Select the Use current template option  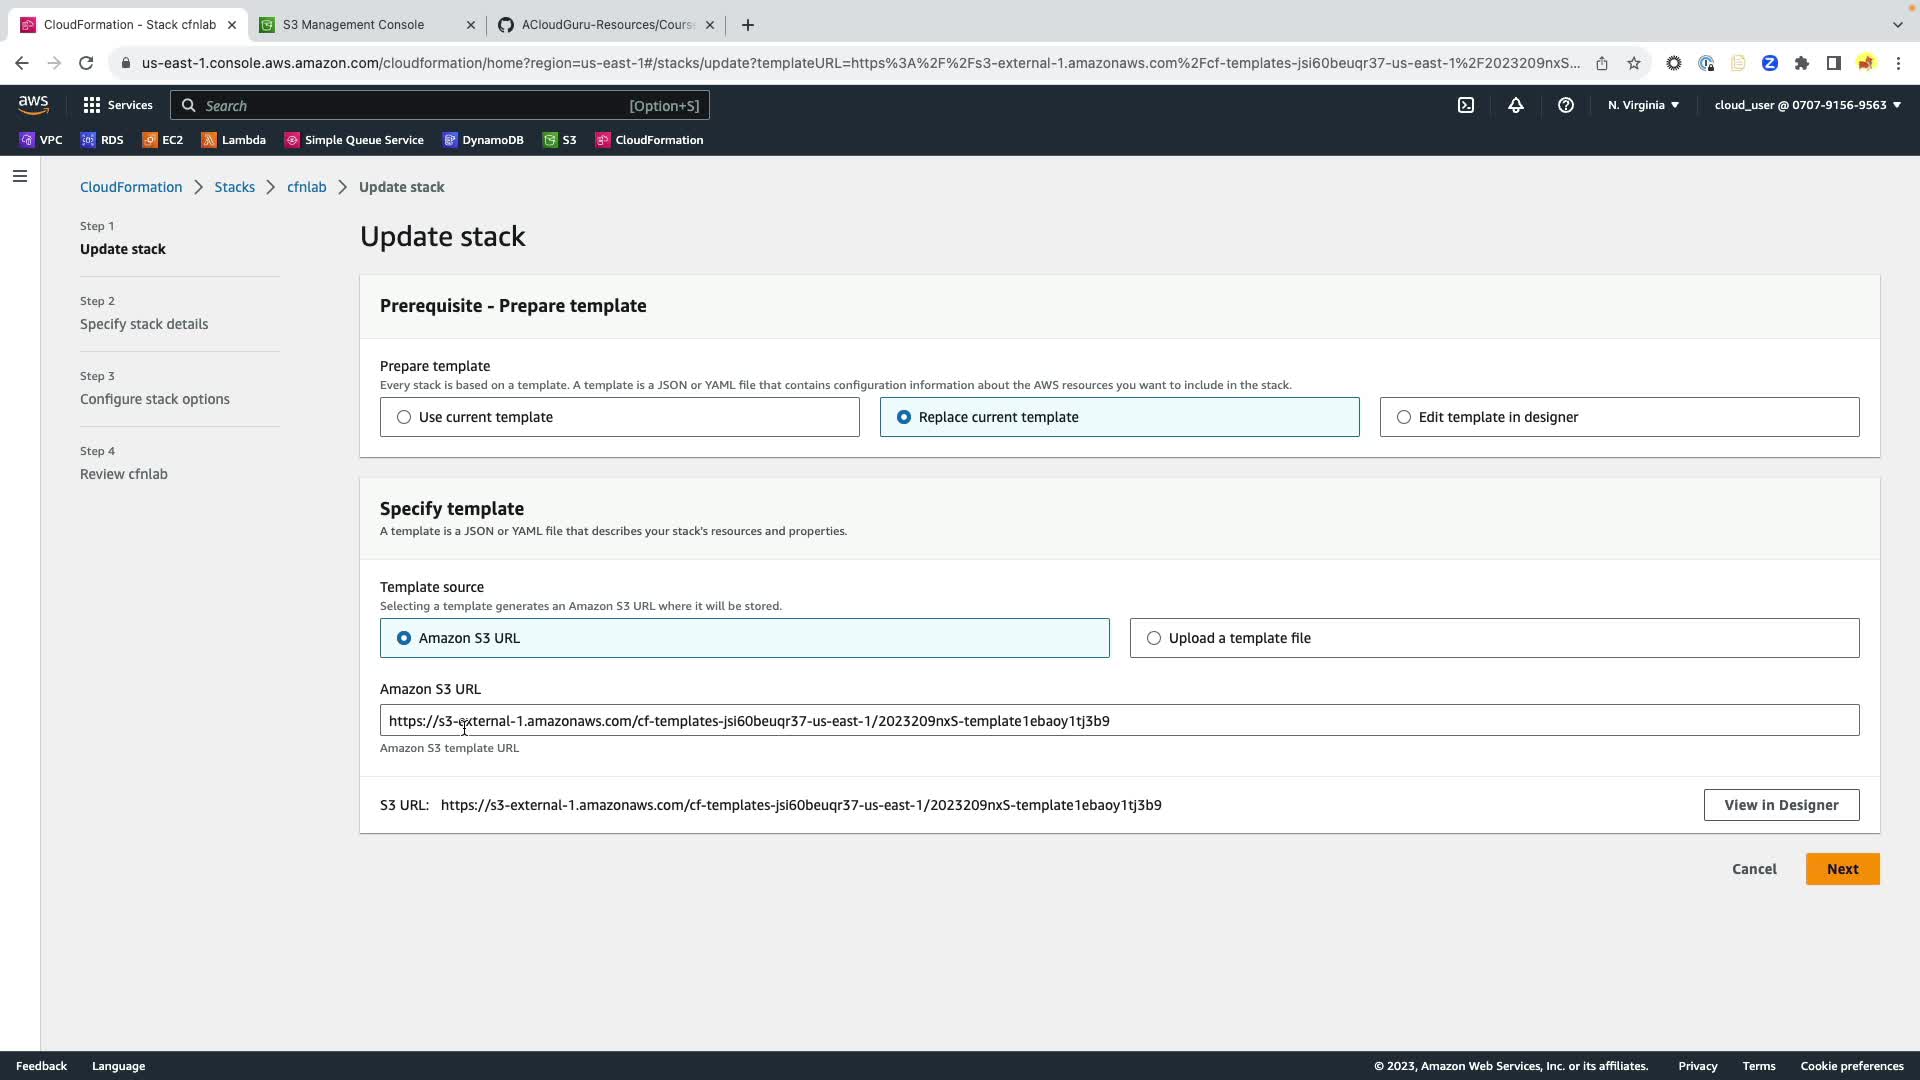[x=404, y=417]
